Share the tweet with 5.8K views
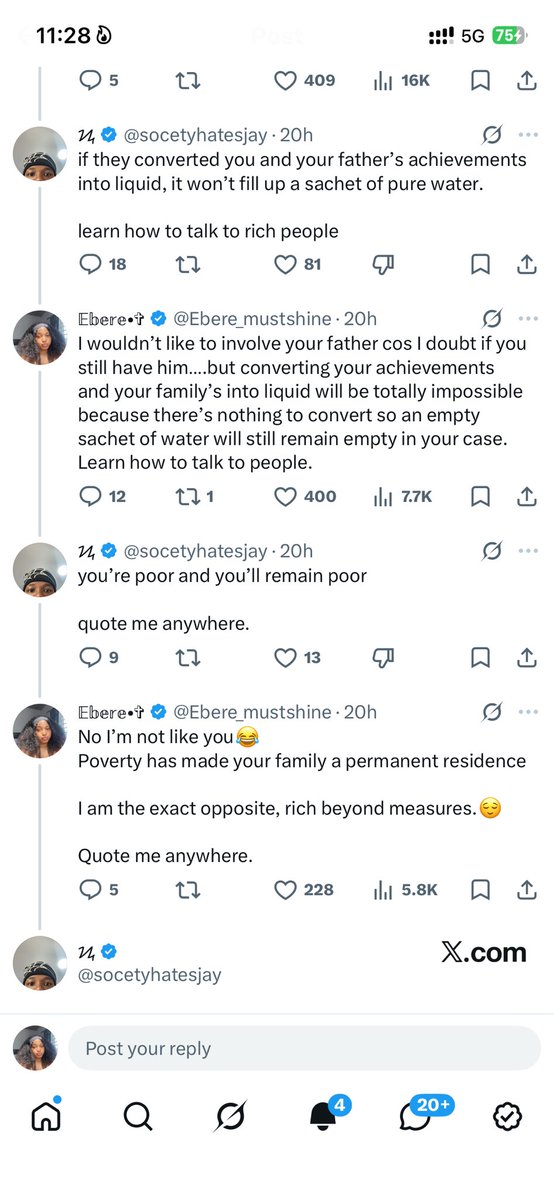The image size is (554, 1200). [527, 889]
